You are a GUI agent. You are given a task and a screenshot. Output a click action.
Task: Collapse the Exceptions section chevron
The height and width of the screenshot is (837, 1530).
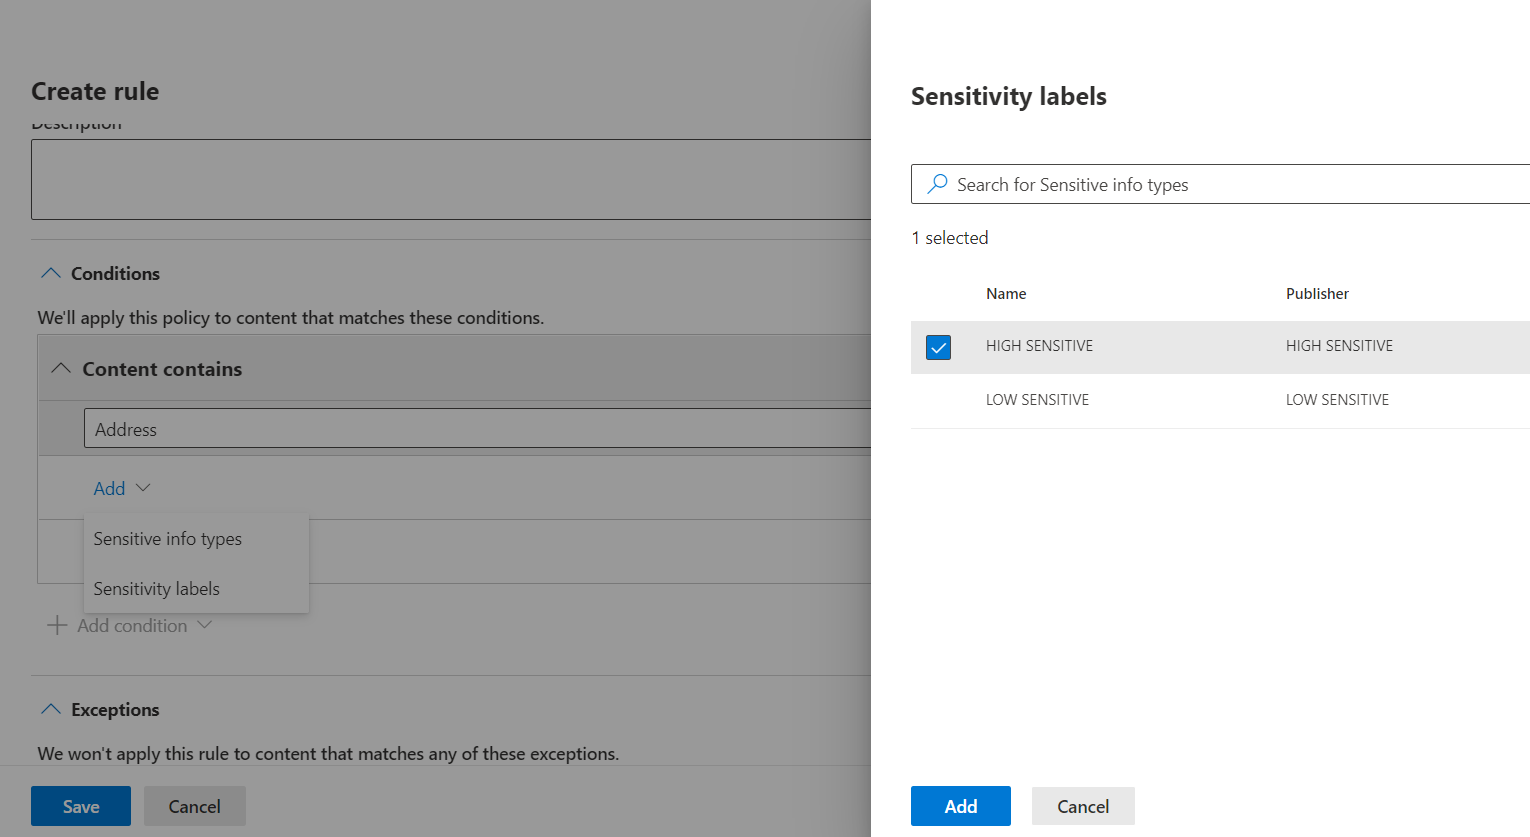pos(50,709)
